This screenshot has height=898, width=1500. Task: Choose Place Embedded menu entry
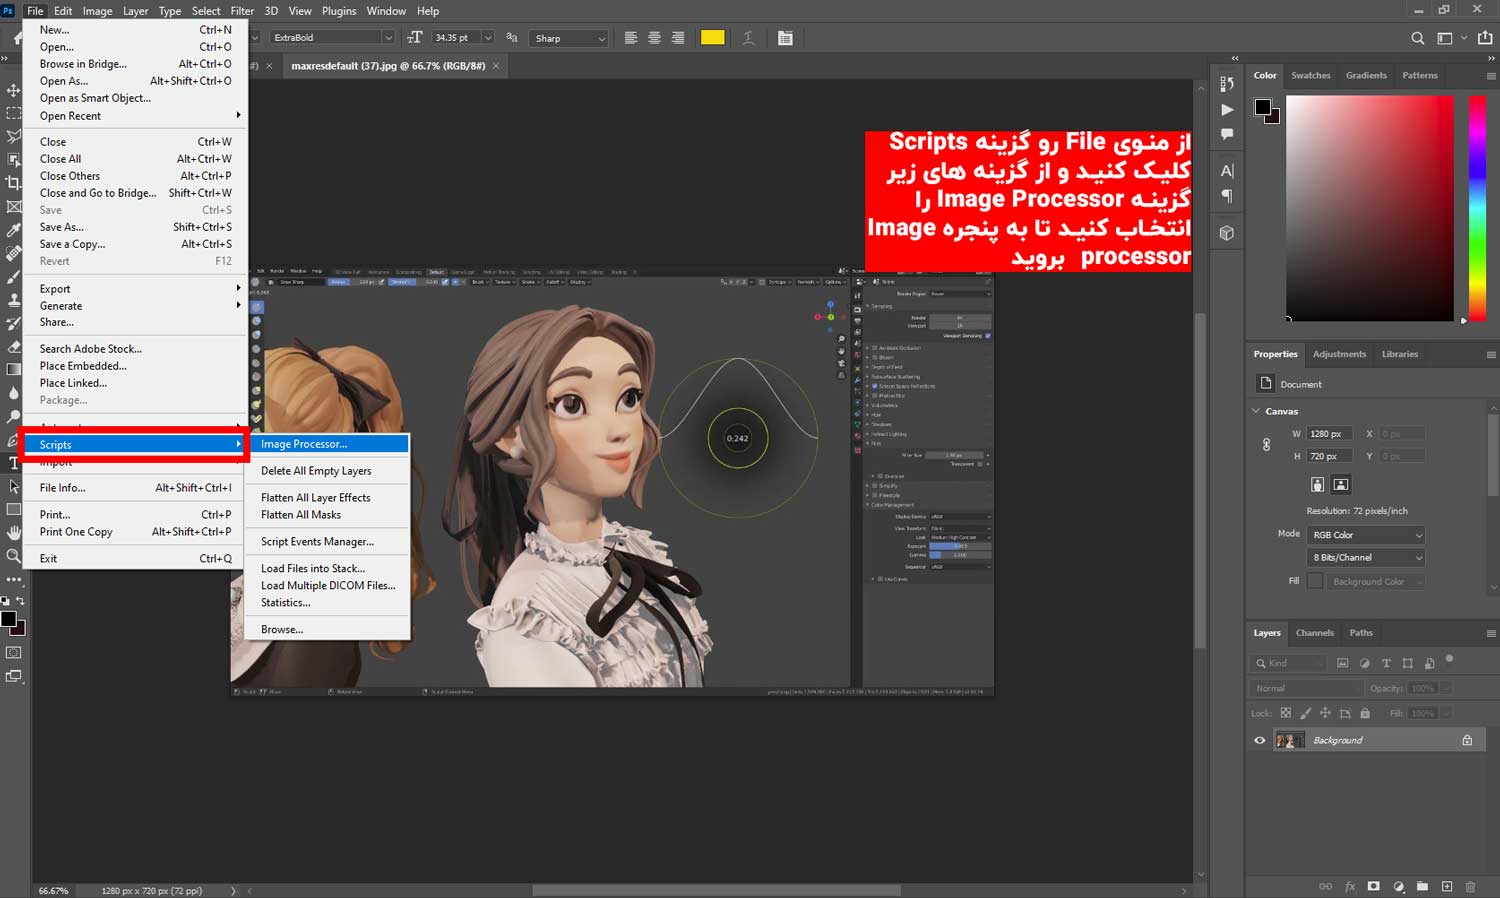point(135,366)
